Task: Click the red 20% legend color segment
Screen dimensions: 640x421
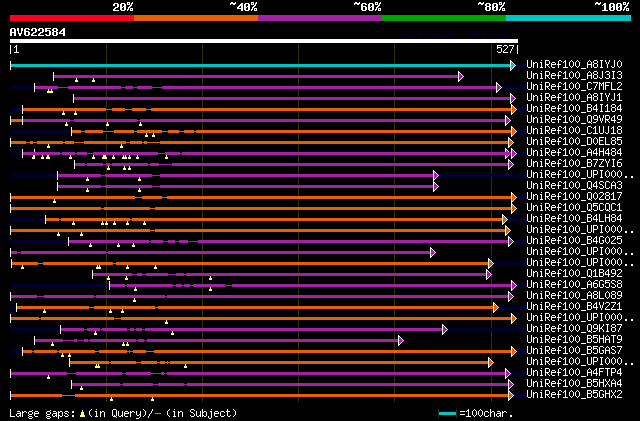Action: coord(72,18)
